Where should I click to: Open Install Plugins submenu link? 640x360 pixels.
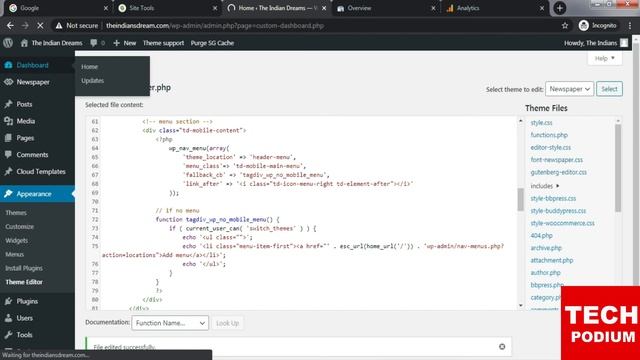[x=24, y=268]
